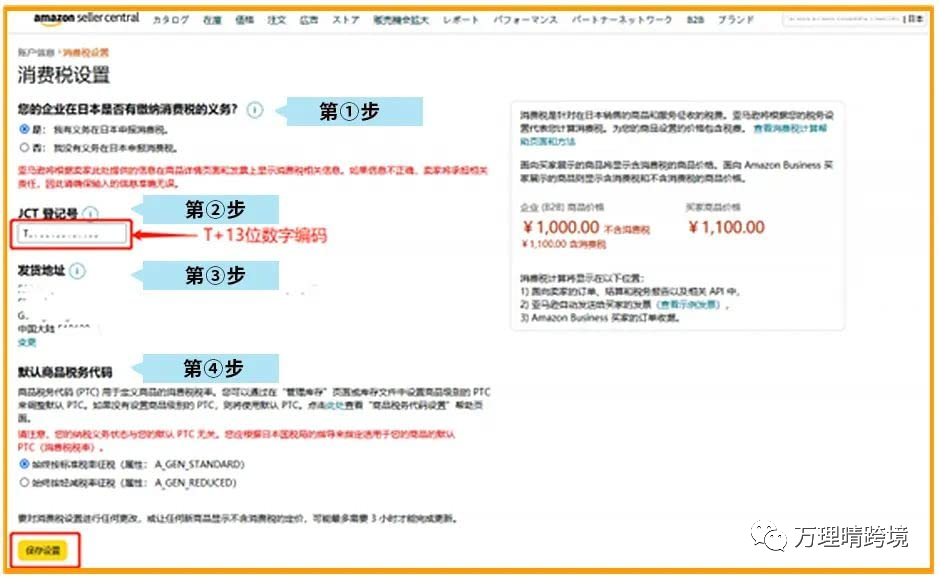Select the A_GEN_REDUCED tax code radio
Viewport: 939px width, 578px height.
tap(25, 482)
